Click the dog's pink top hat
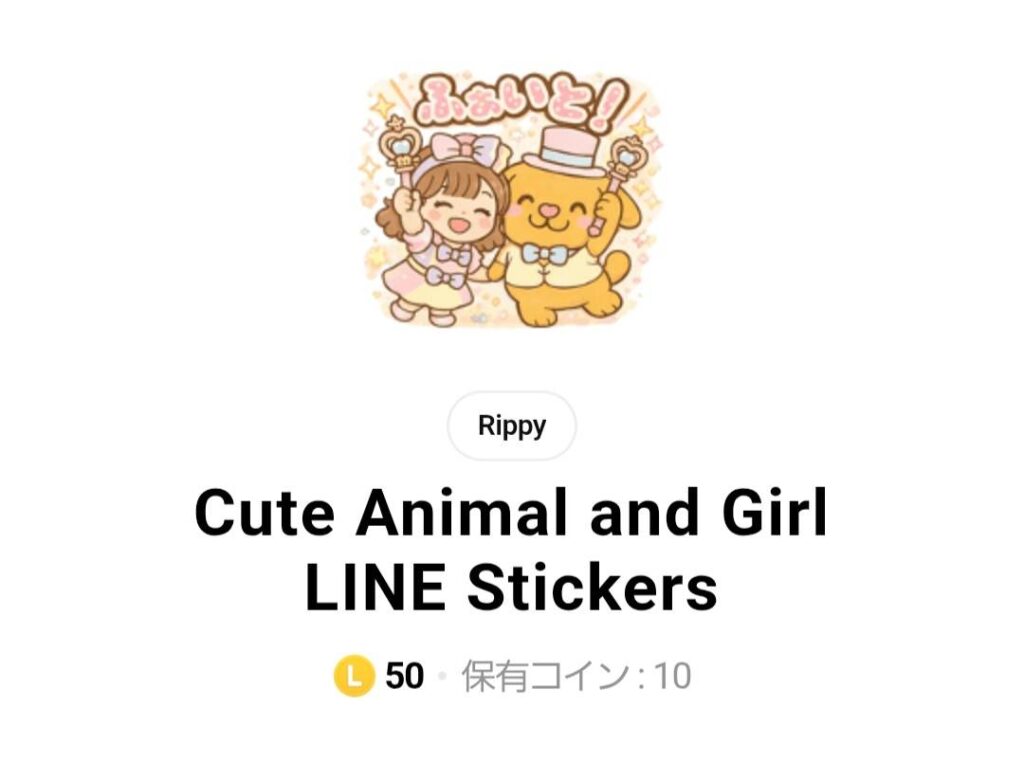Screen dimensions: 1024x779 pos(566,151)
